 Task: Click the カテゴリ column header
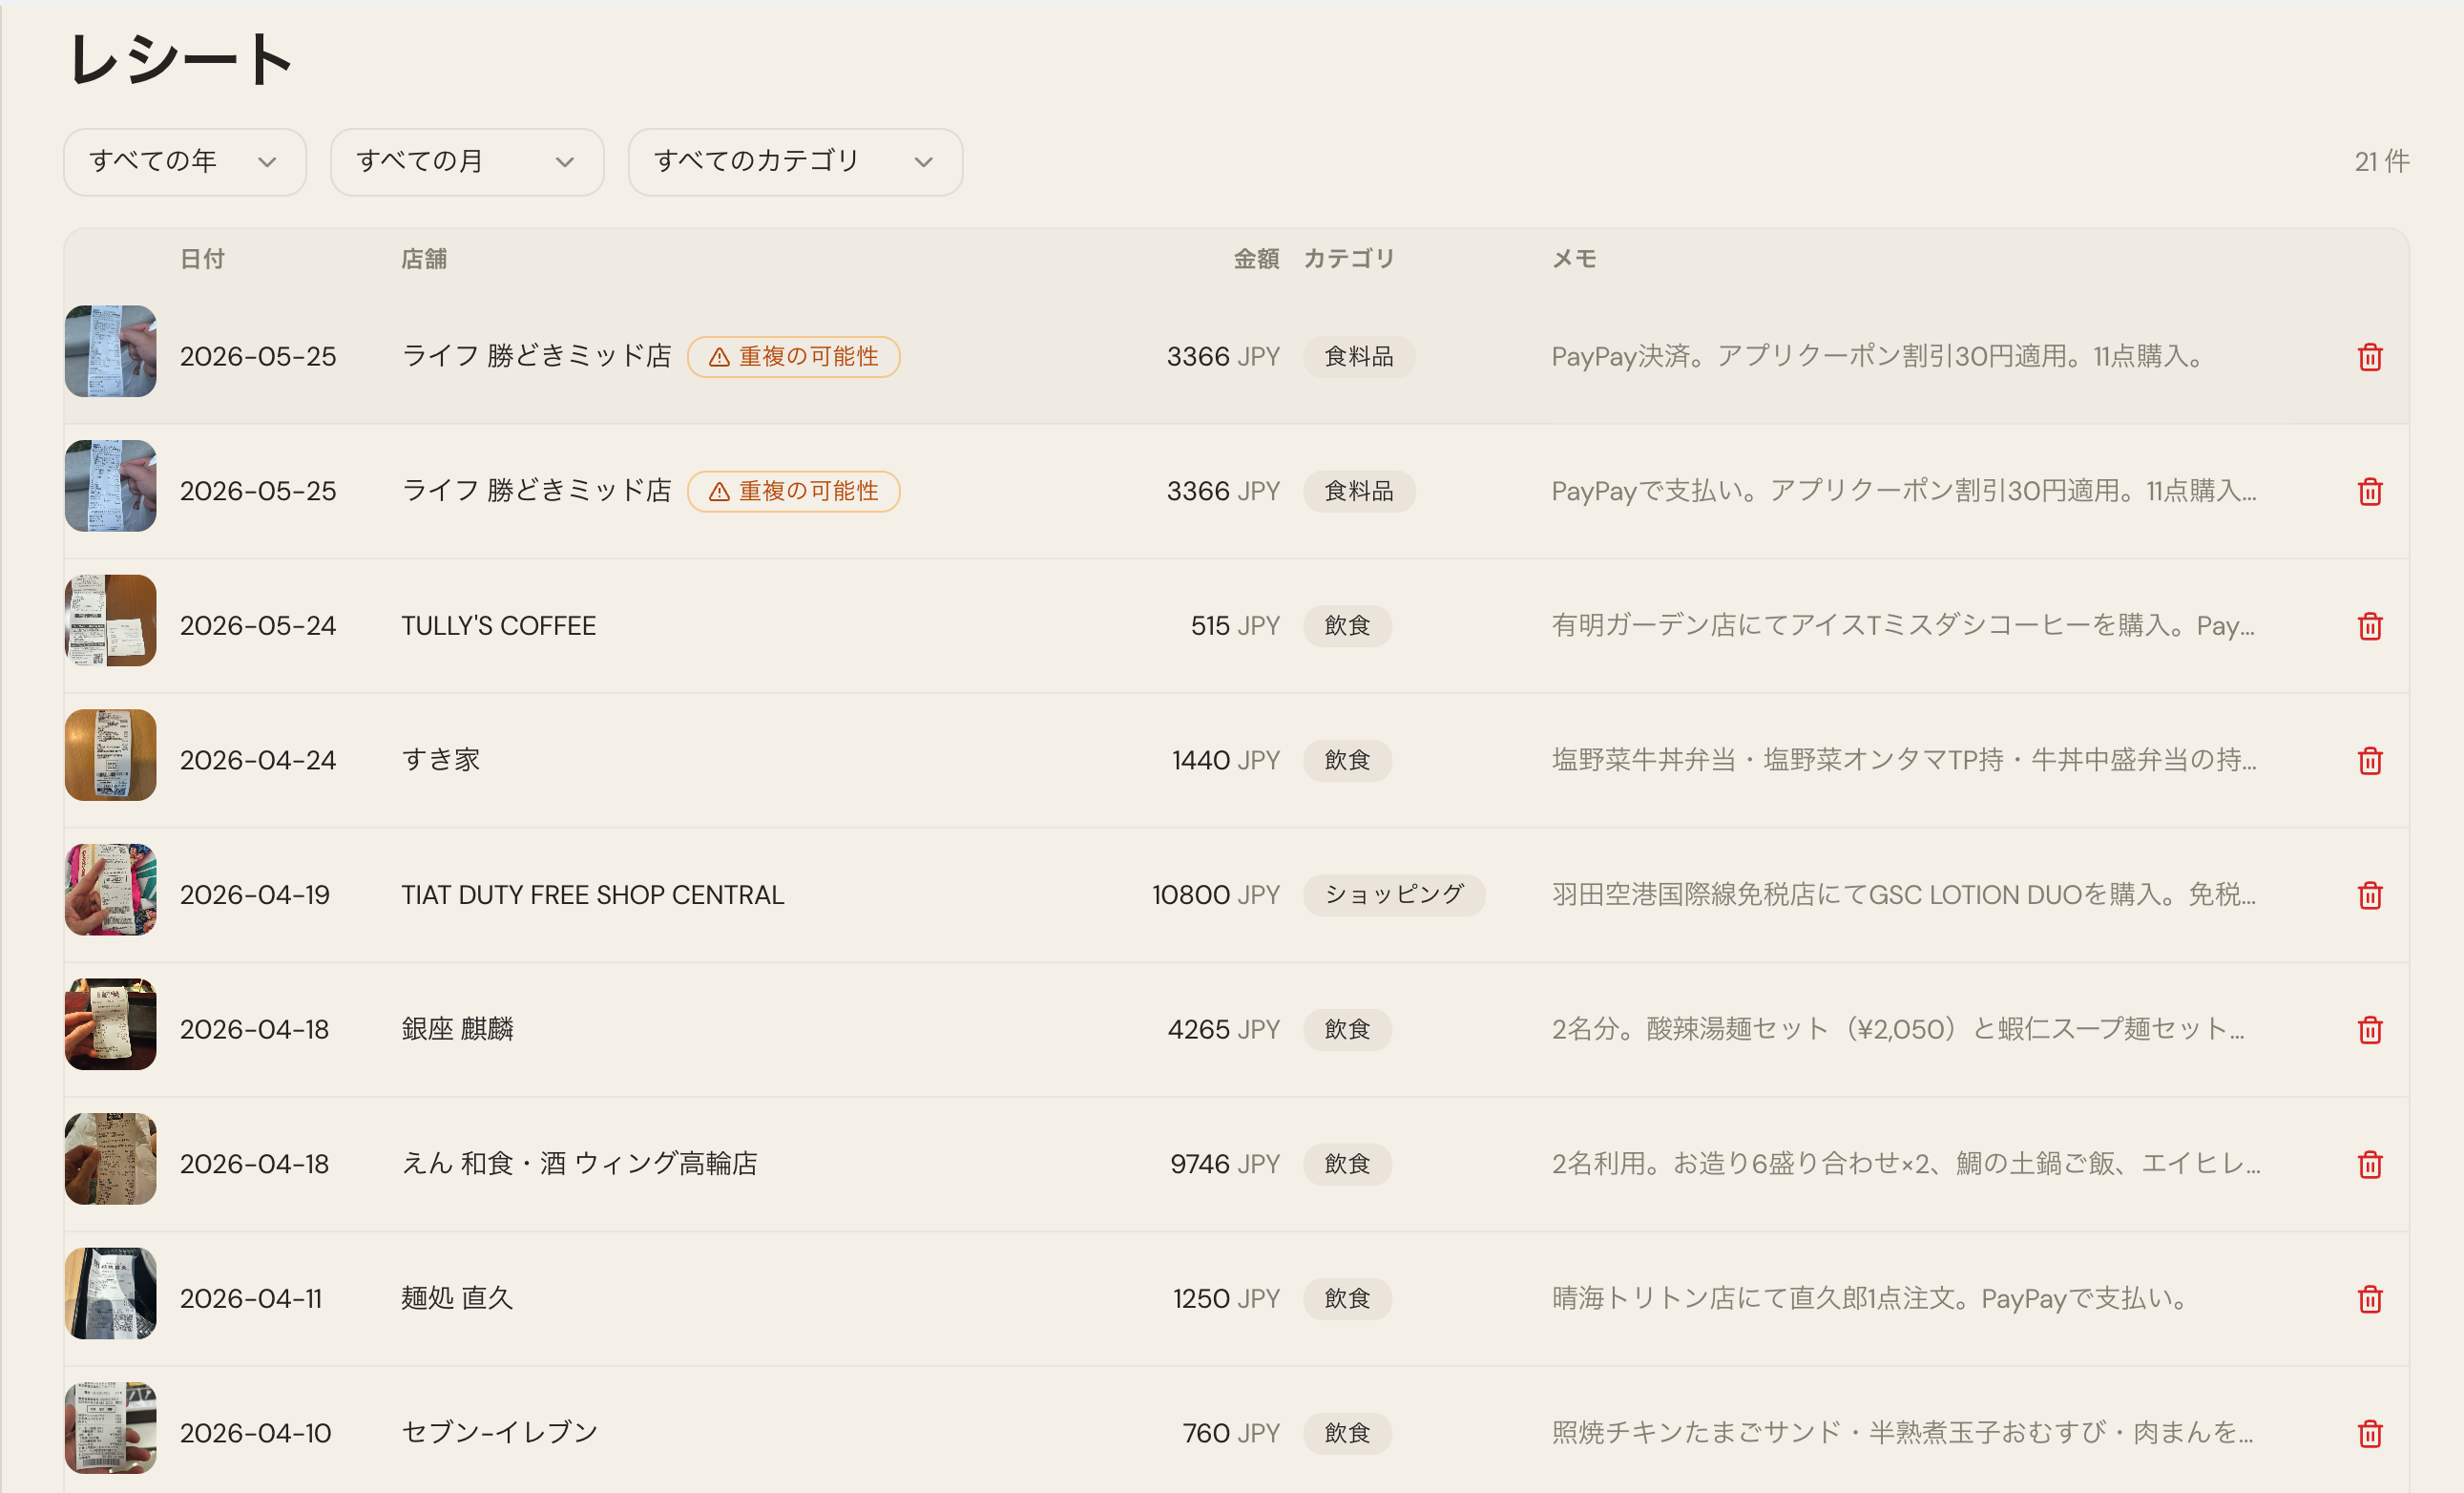click(x=1349, y=259)
